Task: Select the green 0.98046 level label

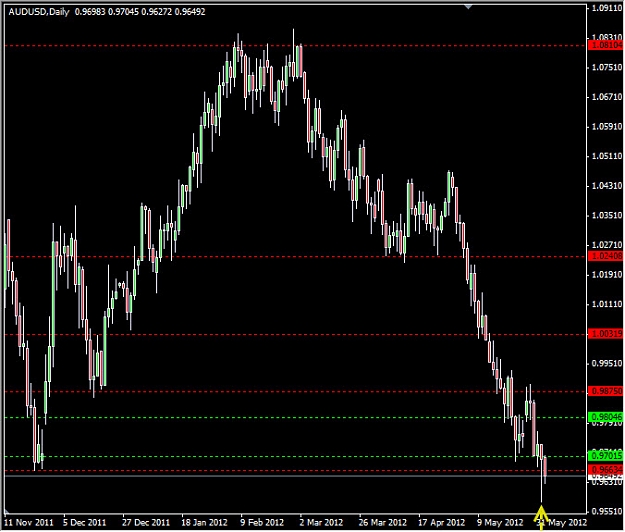Action: tap(606, 417)
